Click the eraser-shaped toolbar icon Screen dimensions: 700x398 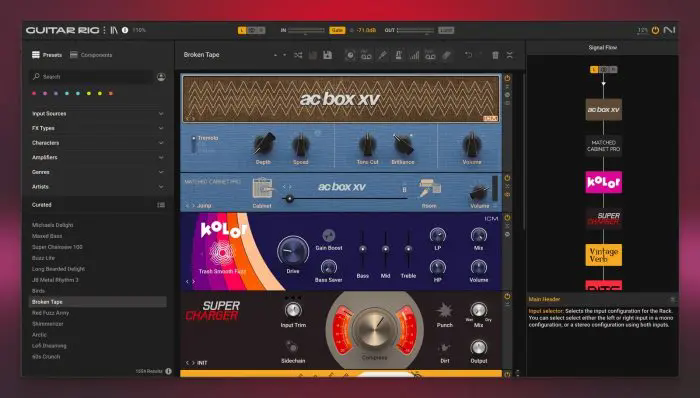(447, 55)
